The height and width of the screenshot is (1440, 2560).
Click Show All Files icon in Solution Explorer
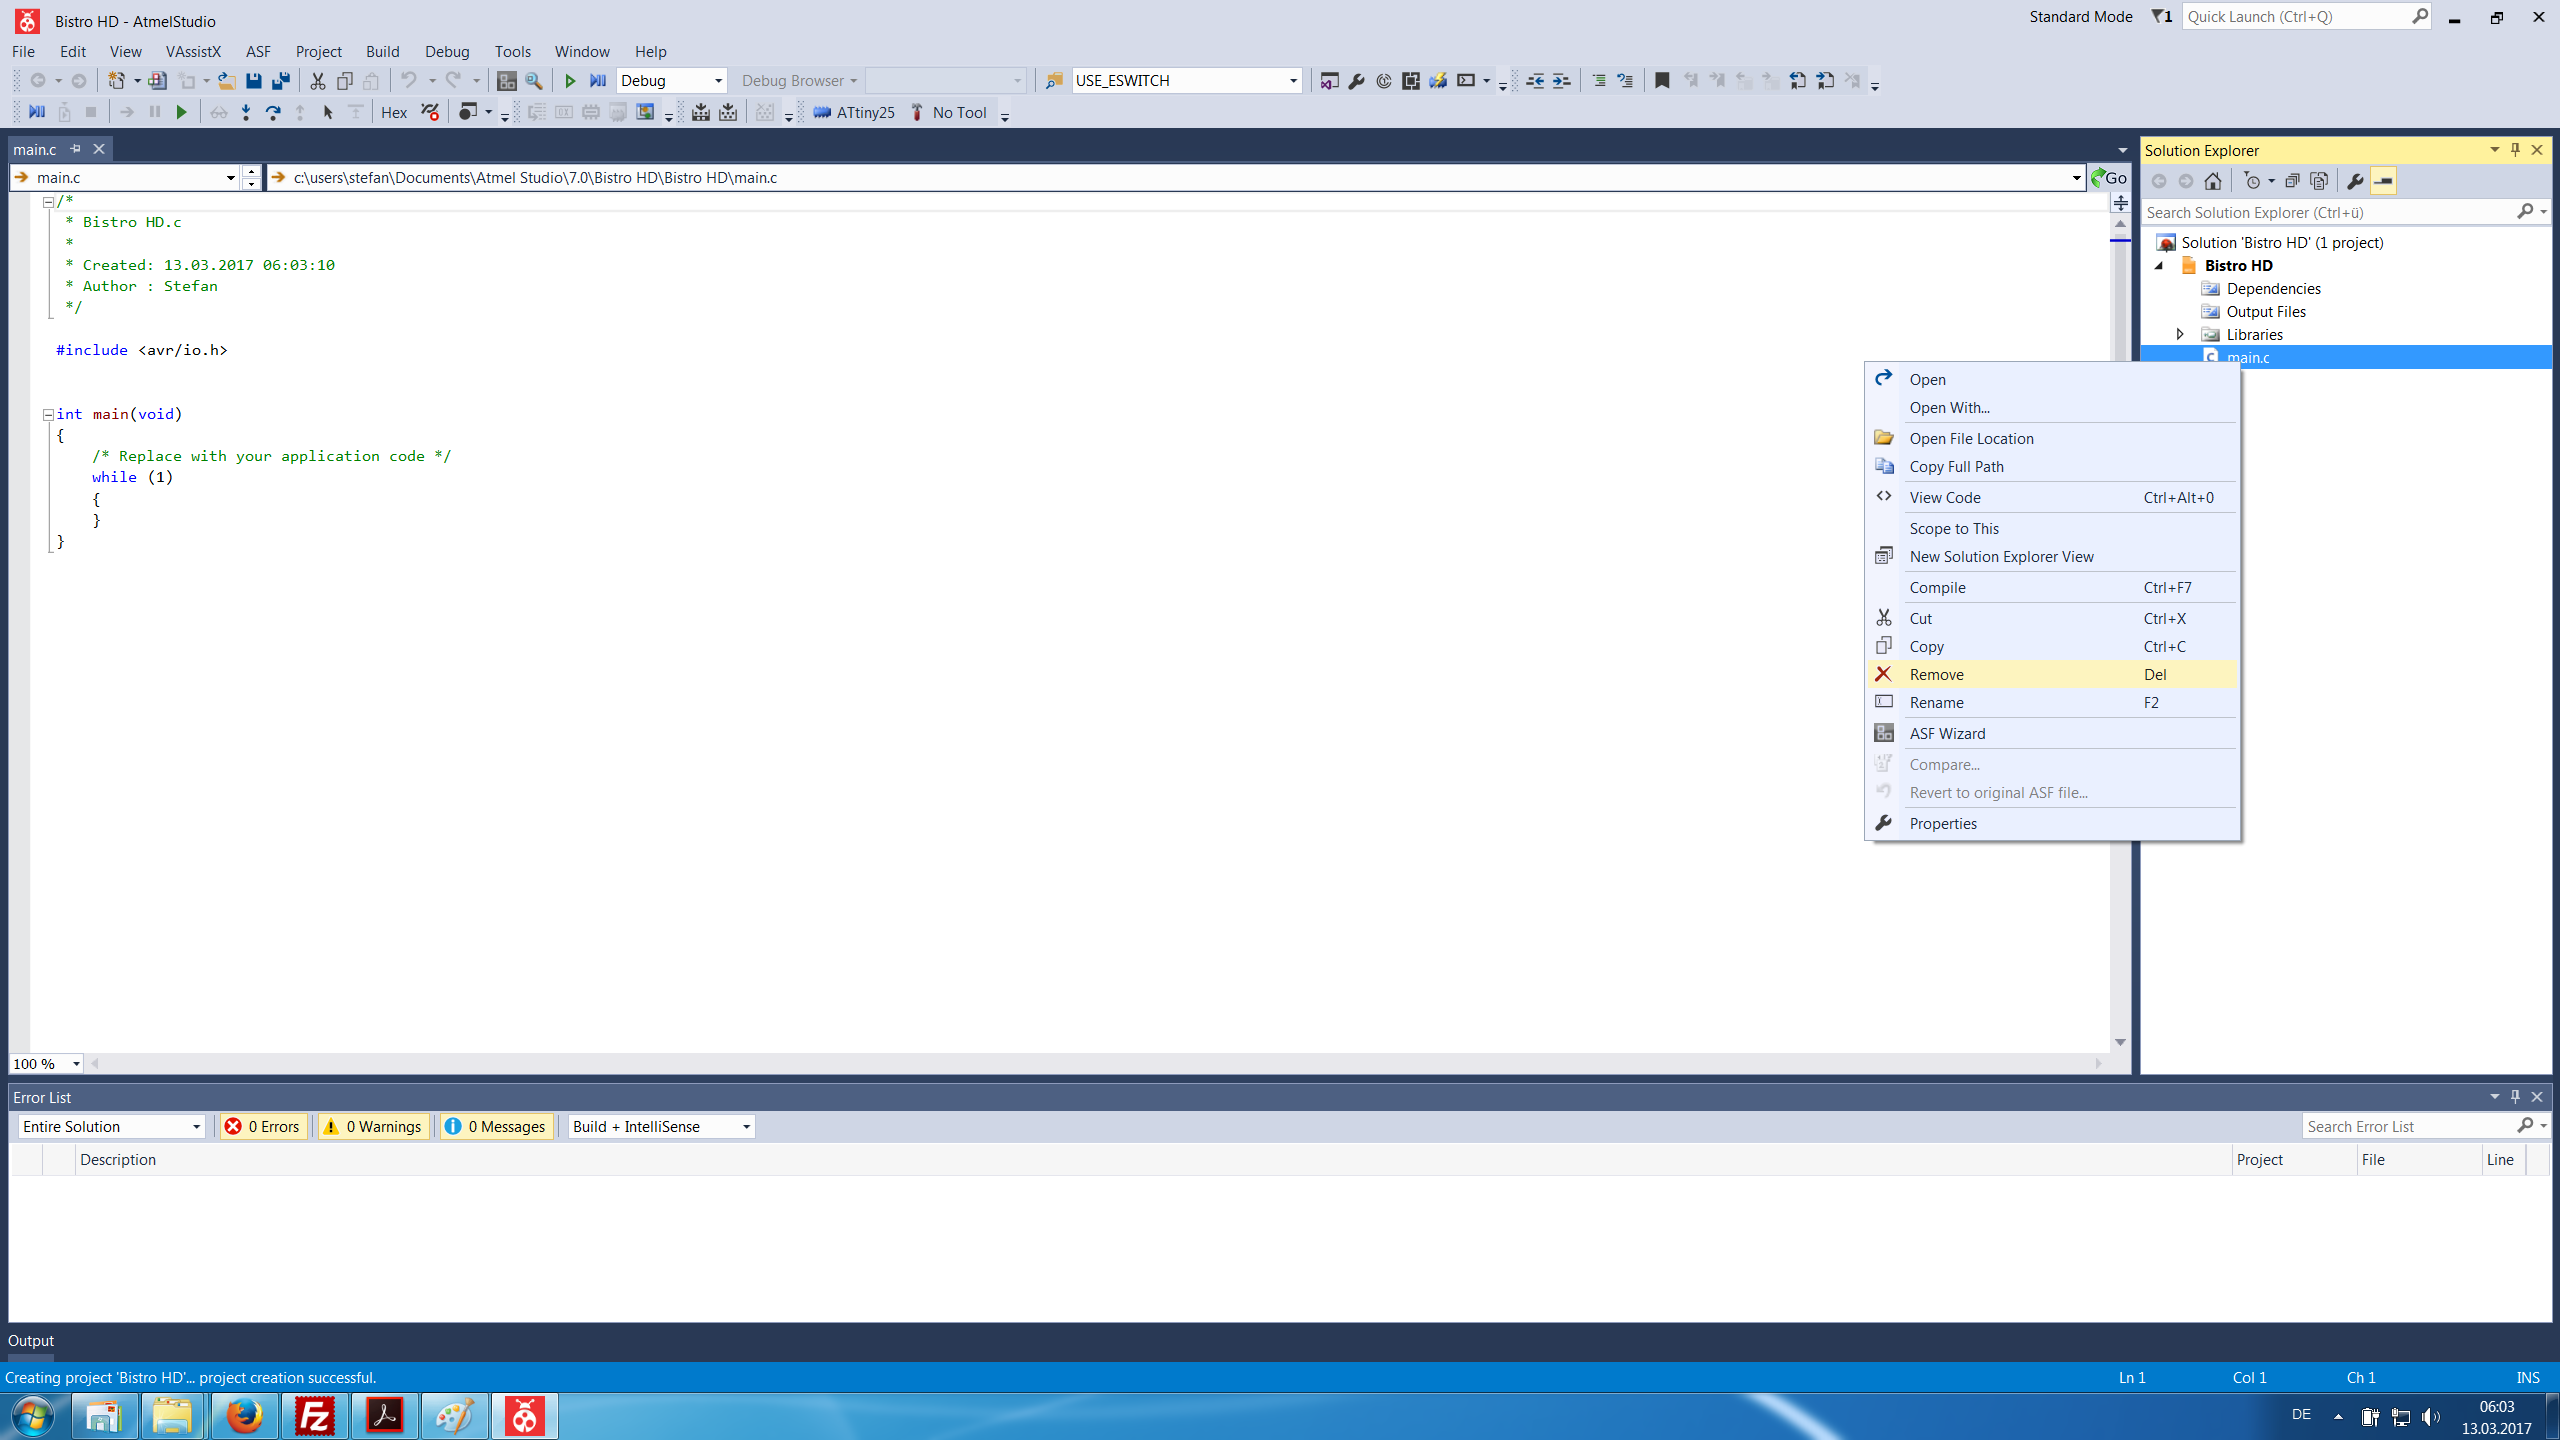pos(2319,181)
